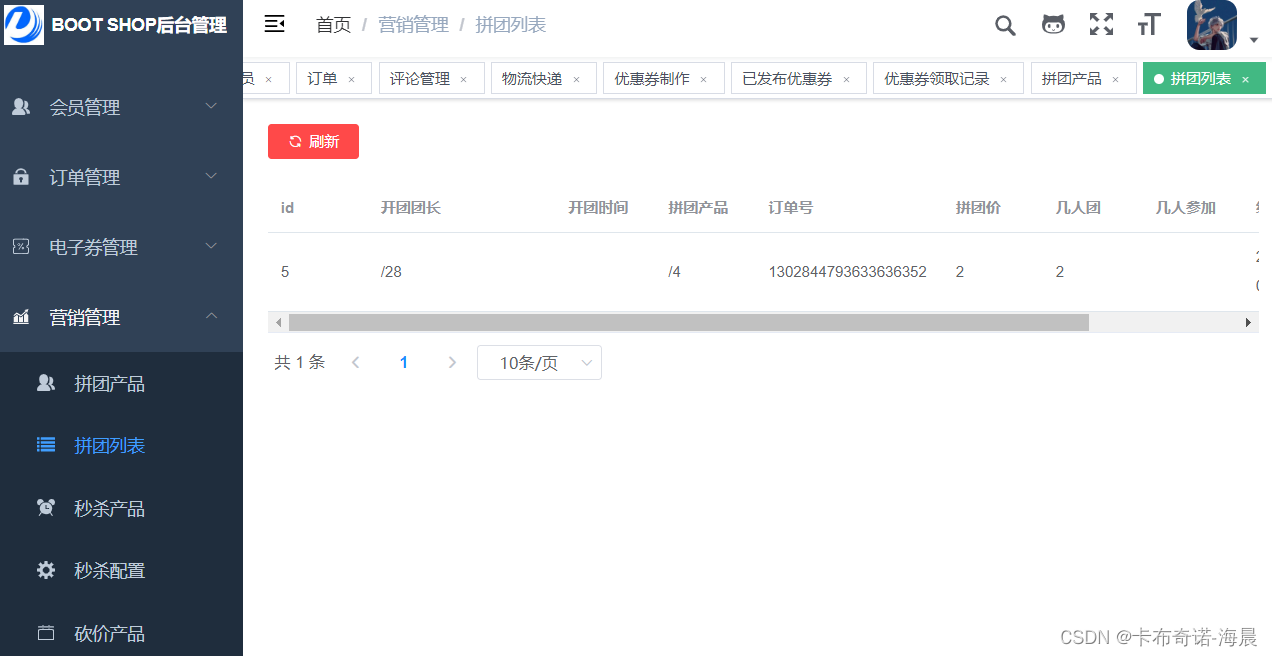The height and width of the screenshot is (656, 1272).
Task: Open the GitHub icon in the top bar
Action: (1053, 25)
